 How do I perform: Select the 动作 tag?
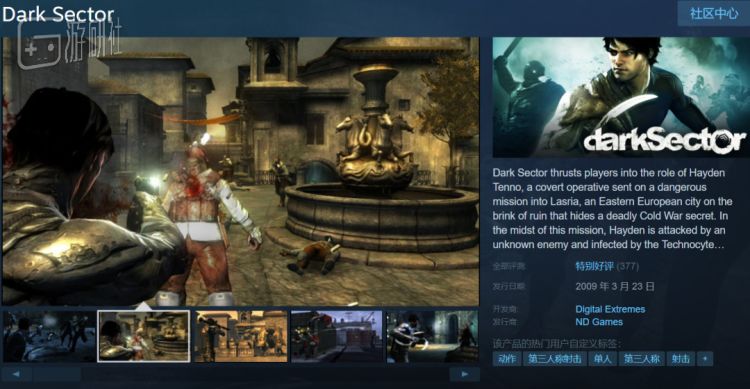click(507, 358)
